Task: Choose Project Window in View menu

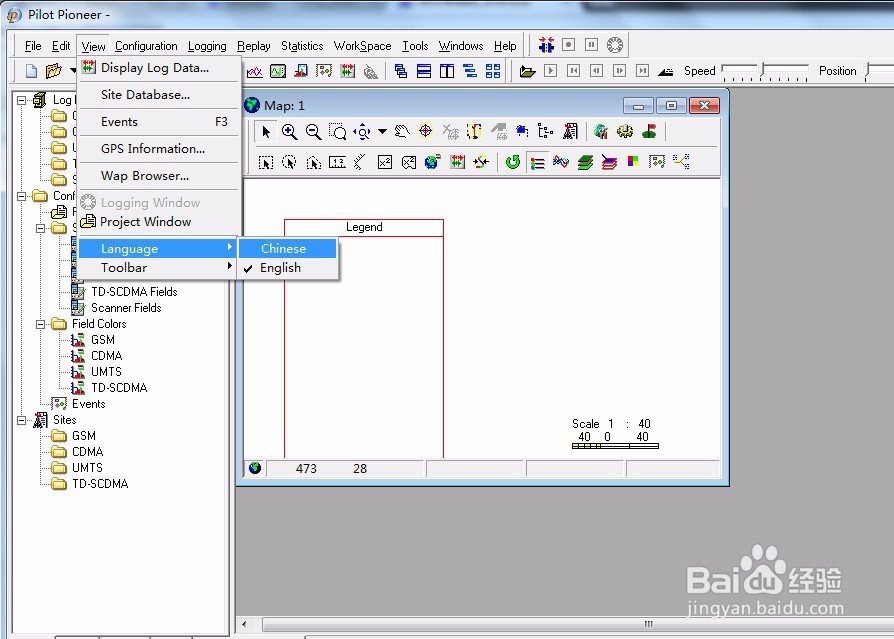Action: [x=159, y=222]
